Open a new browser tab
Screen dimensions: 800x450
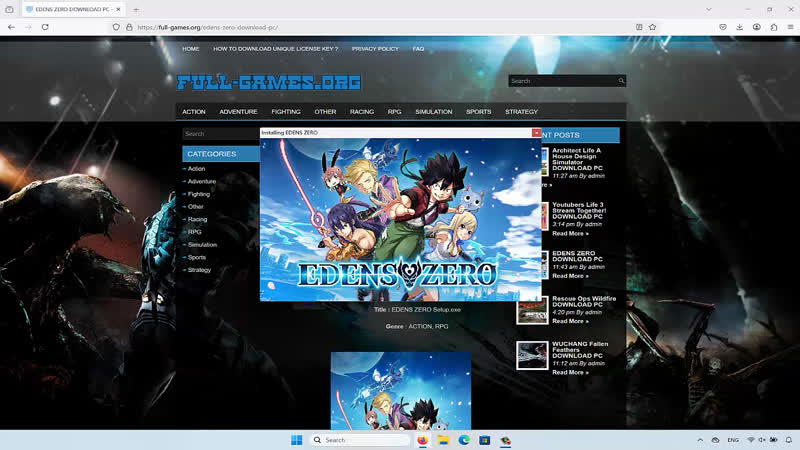pos(136,9)
